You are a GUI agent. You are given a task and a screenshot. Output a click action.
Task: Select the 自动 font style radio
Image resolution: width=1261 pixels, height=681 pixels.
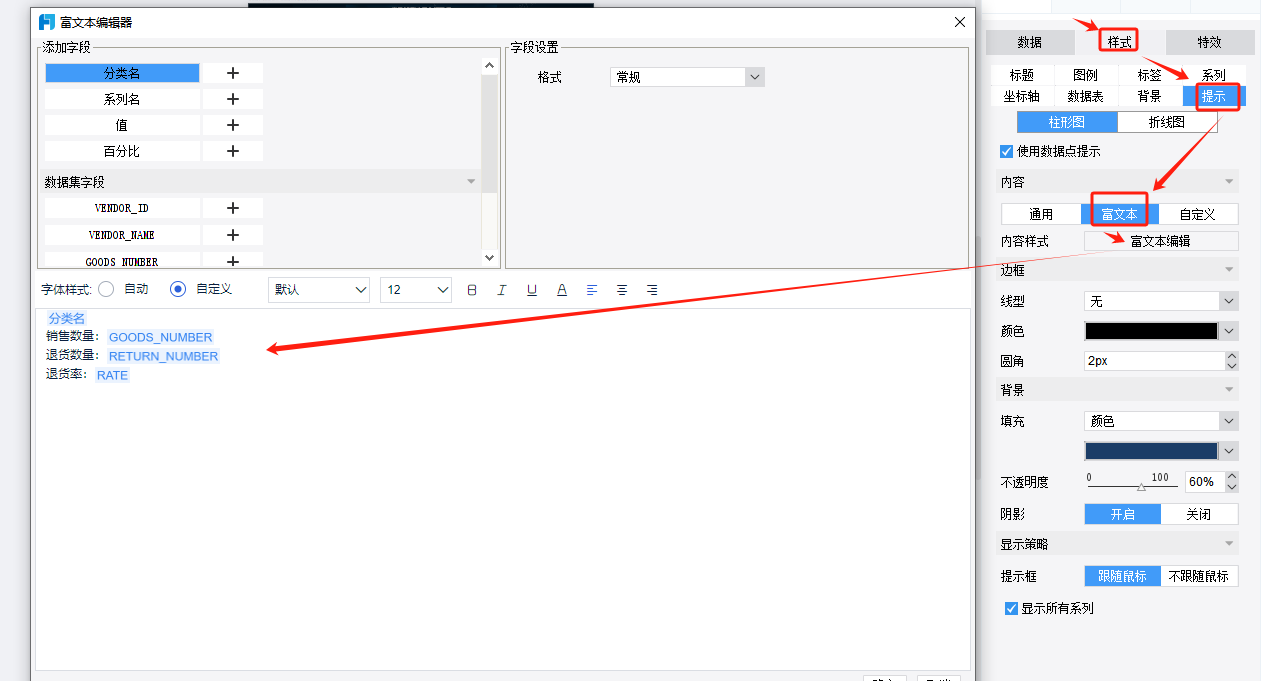click(106, 289)
